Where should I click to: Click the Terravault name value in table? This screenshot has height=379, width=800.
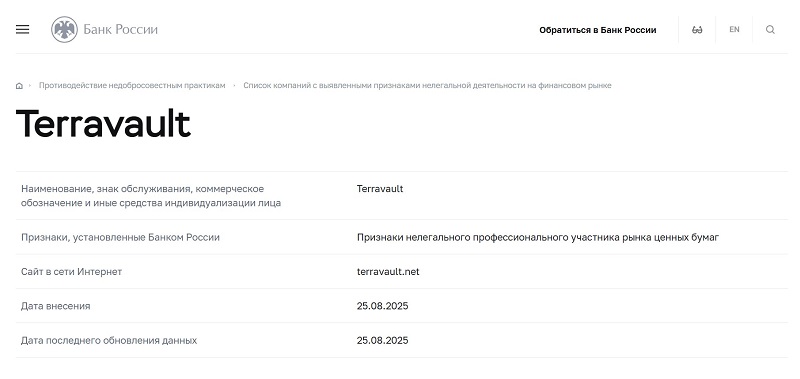coord(380,189)
